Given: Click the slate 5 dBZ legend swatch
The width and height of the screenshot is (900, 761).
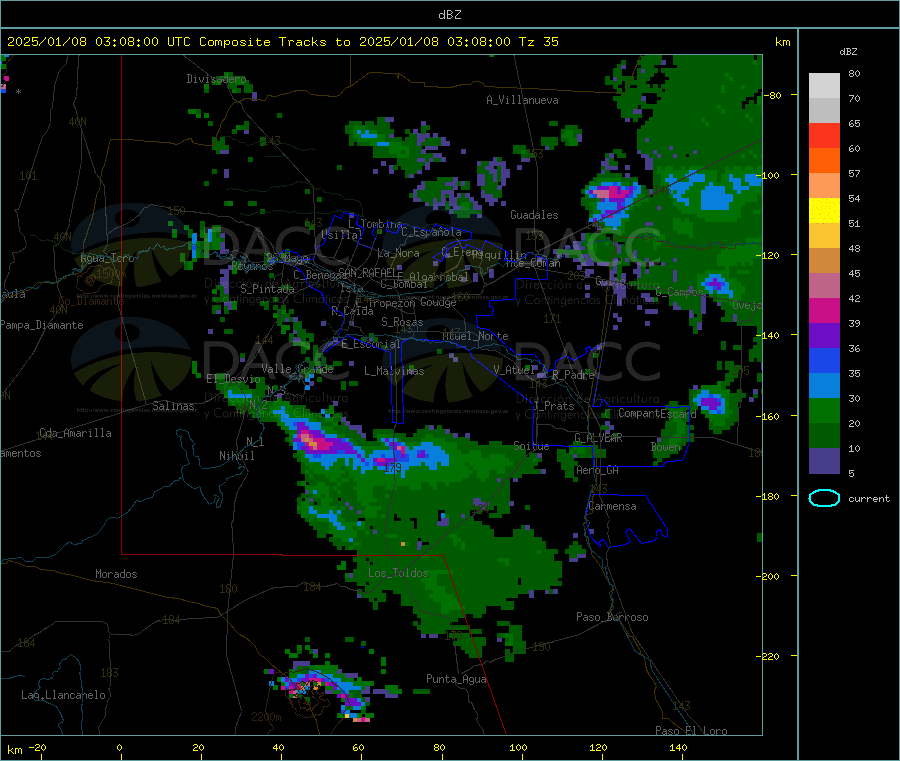Looking at the screenshot, I should tap(824, 461).
